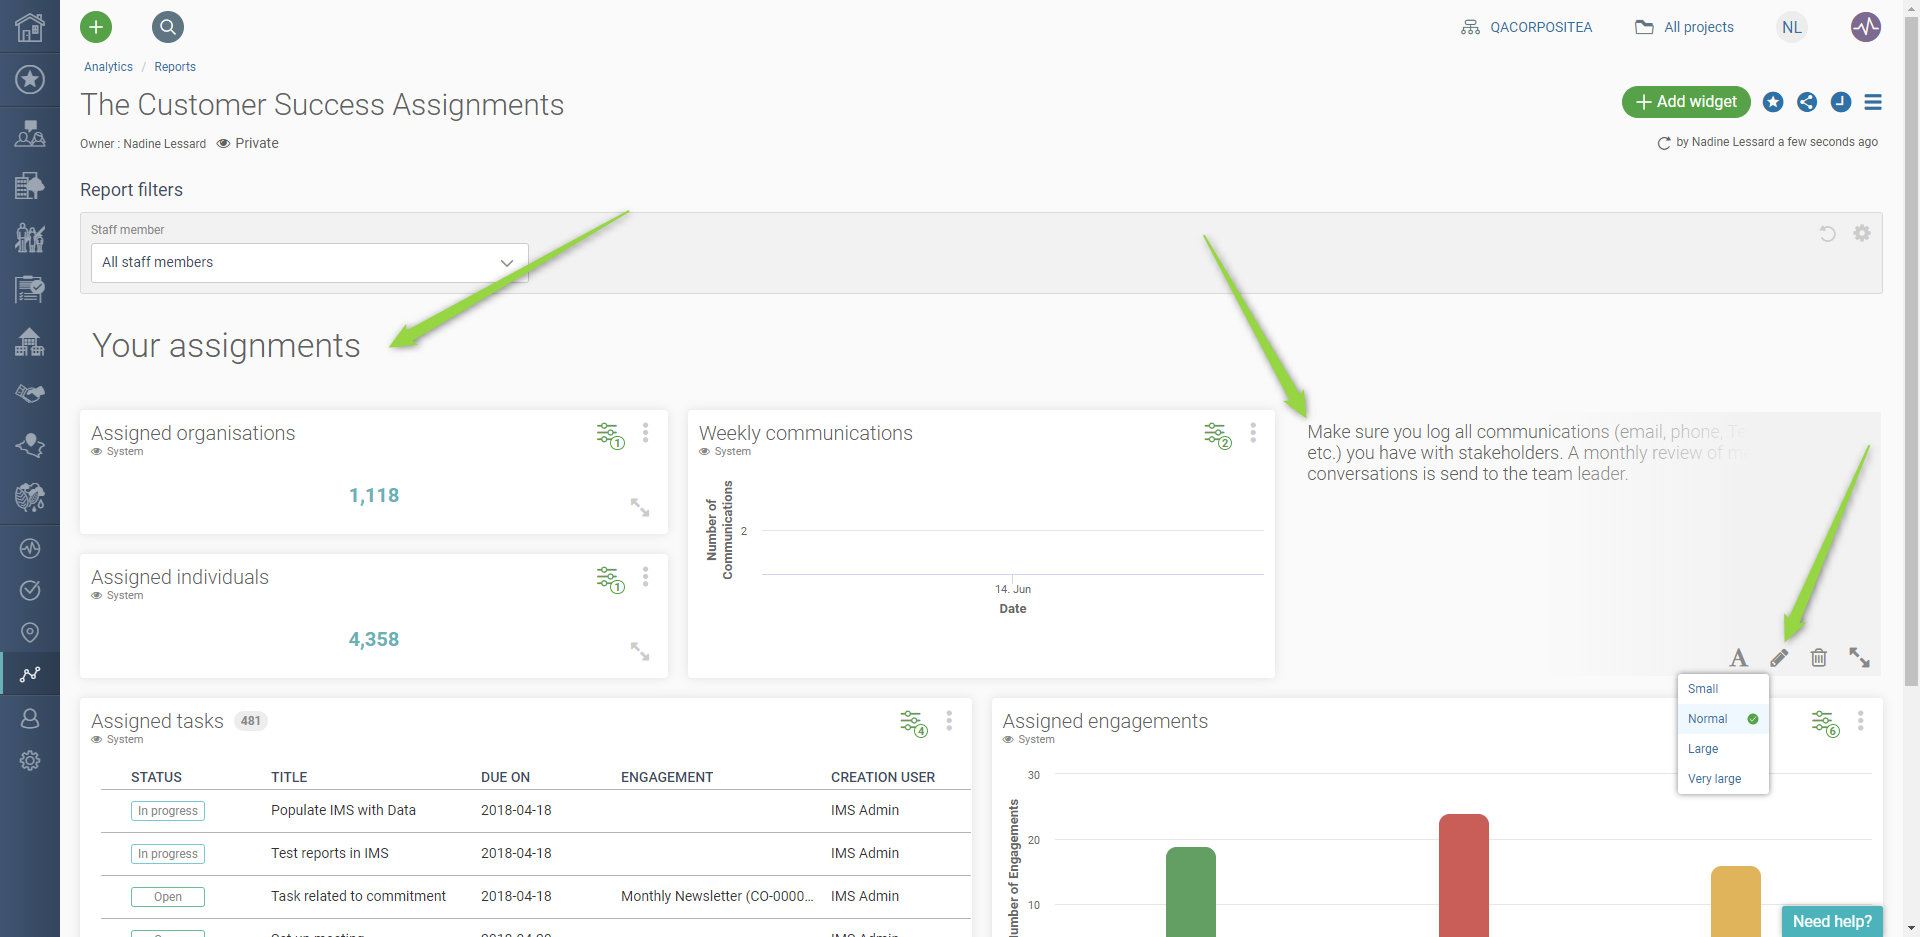Click the Populate IMS with Data task

click(x=343, y=810)
